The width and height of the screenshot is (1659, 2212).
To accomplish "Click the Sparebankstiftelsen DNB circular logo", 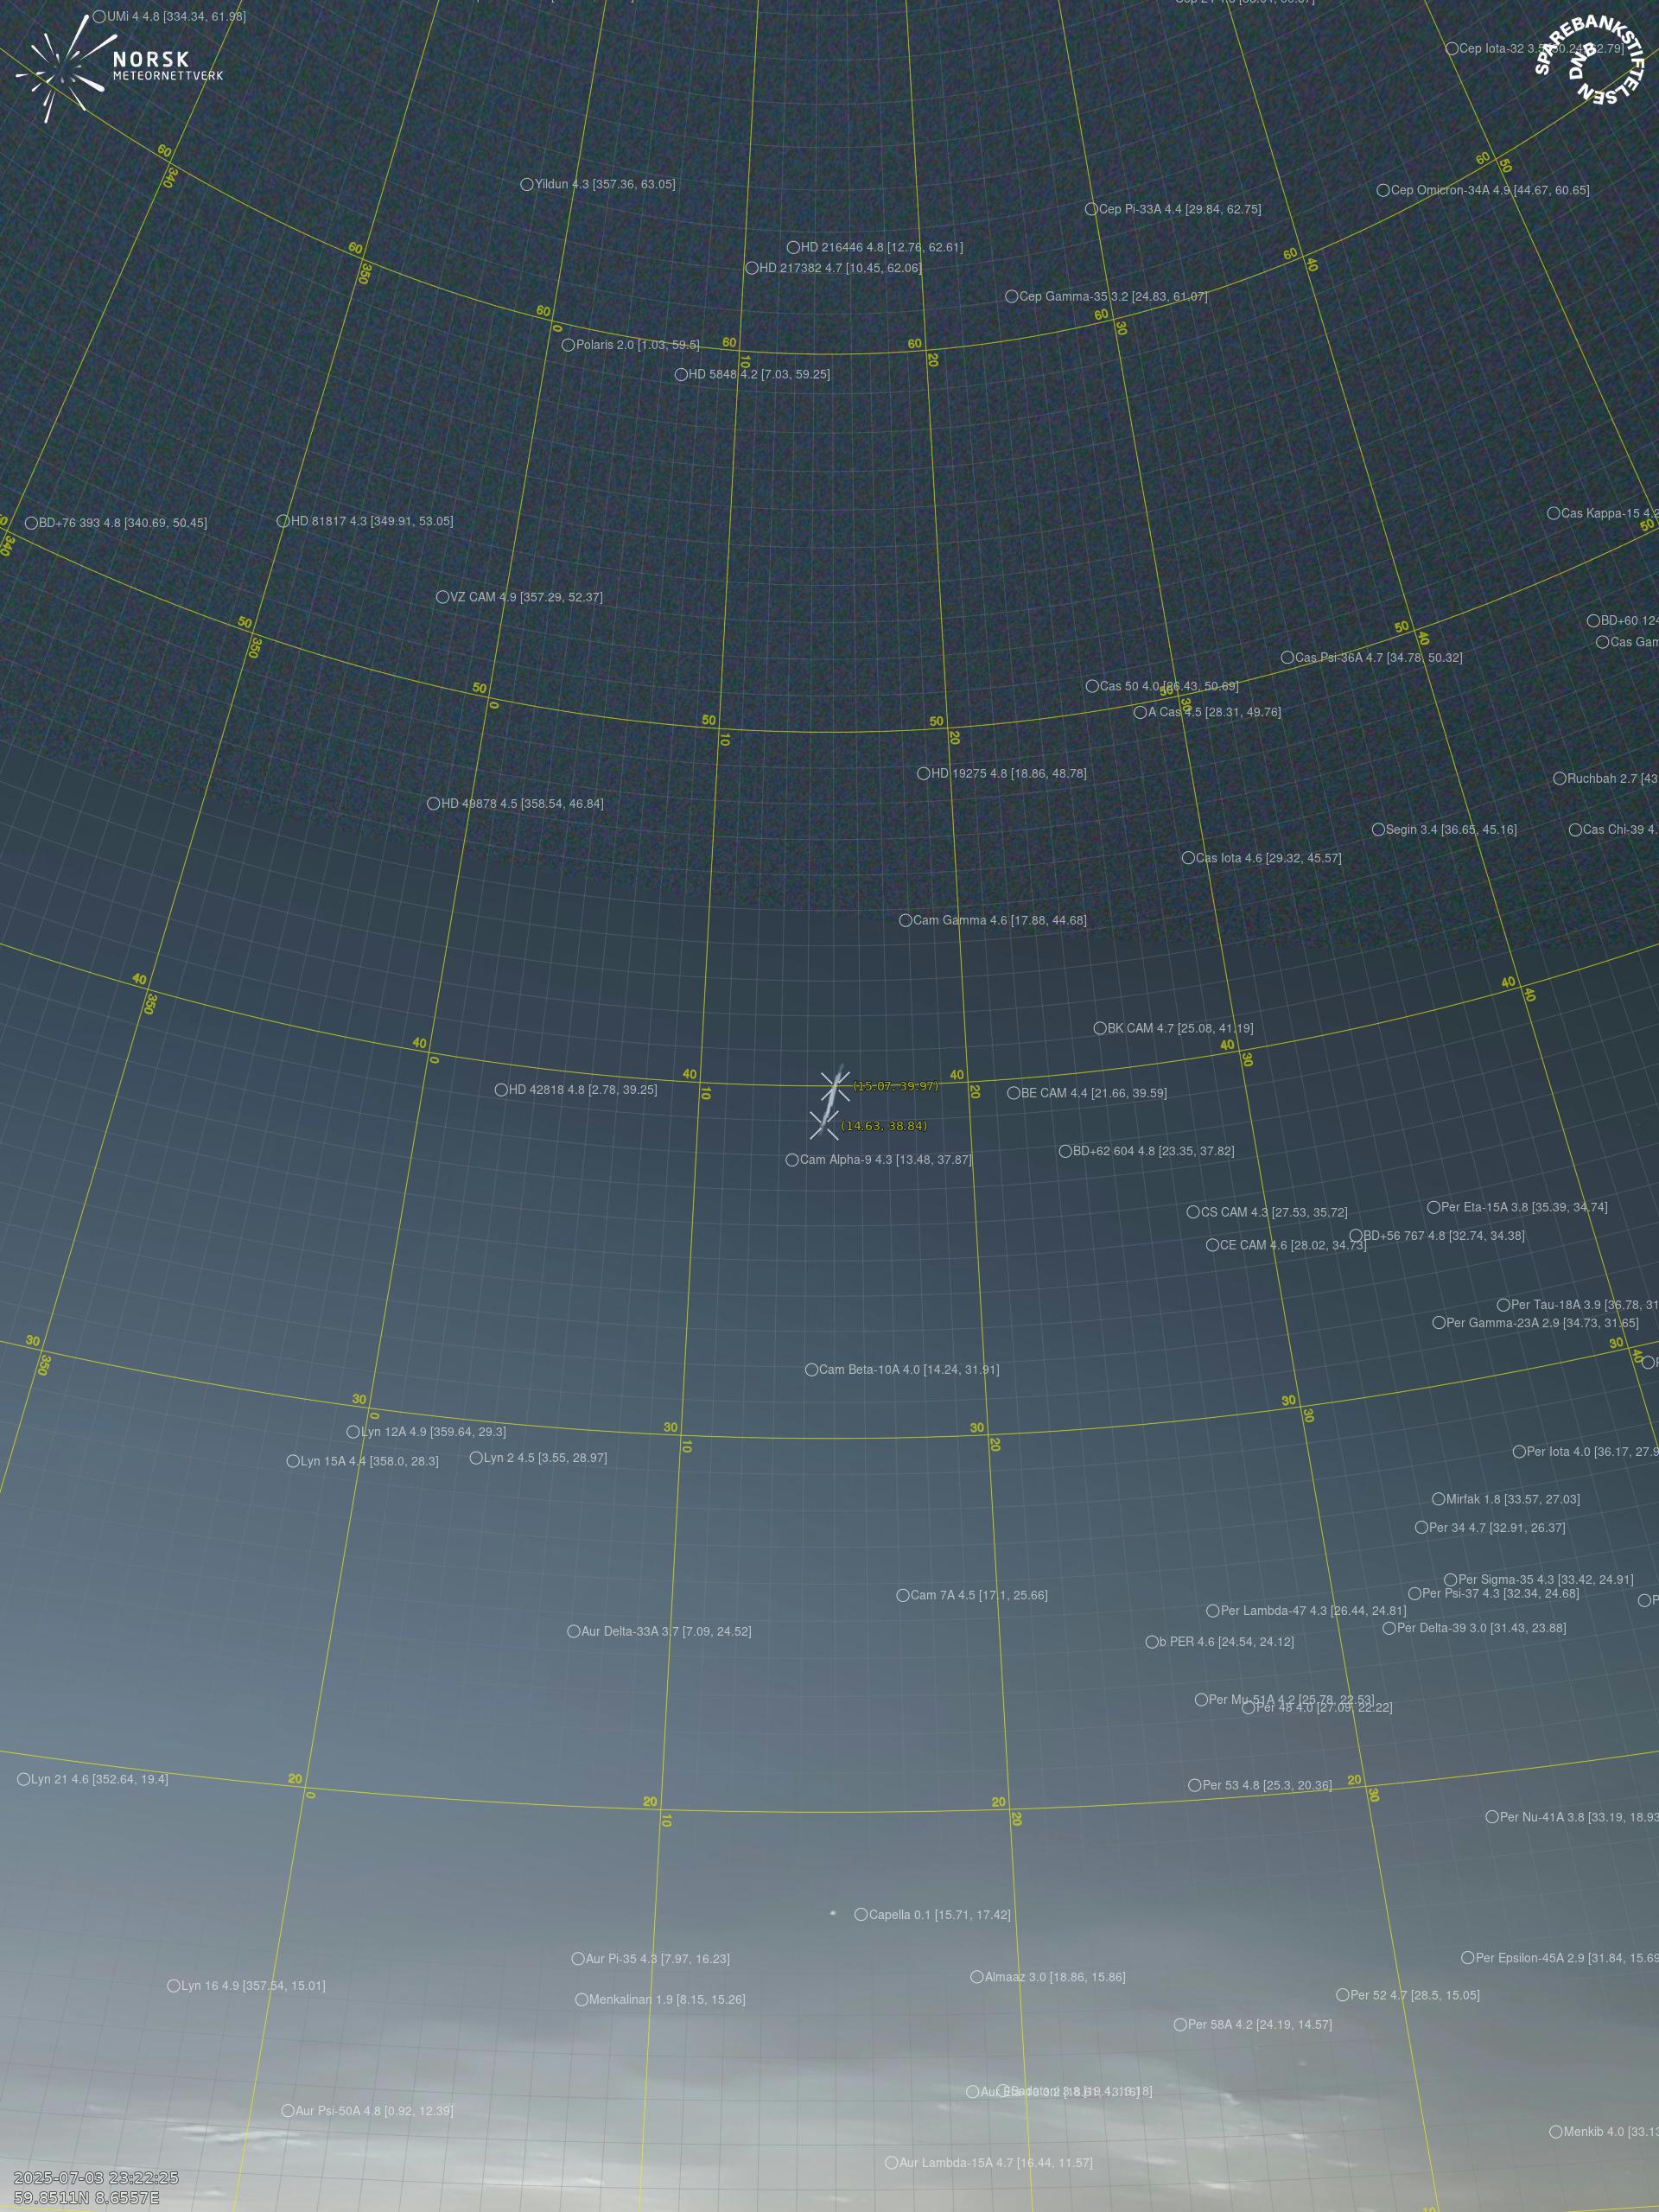I will [x=1590, y=60].
